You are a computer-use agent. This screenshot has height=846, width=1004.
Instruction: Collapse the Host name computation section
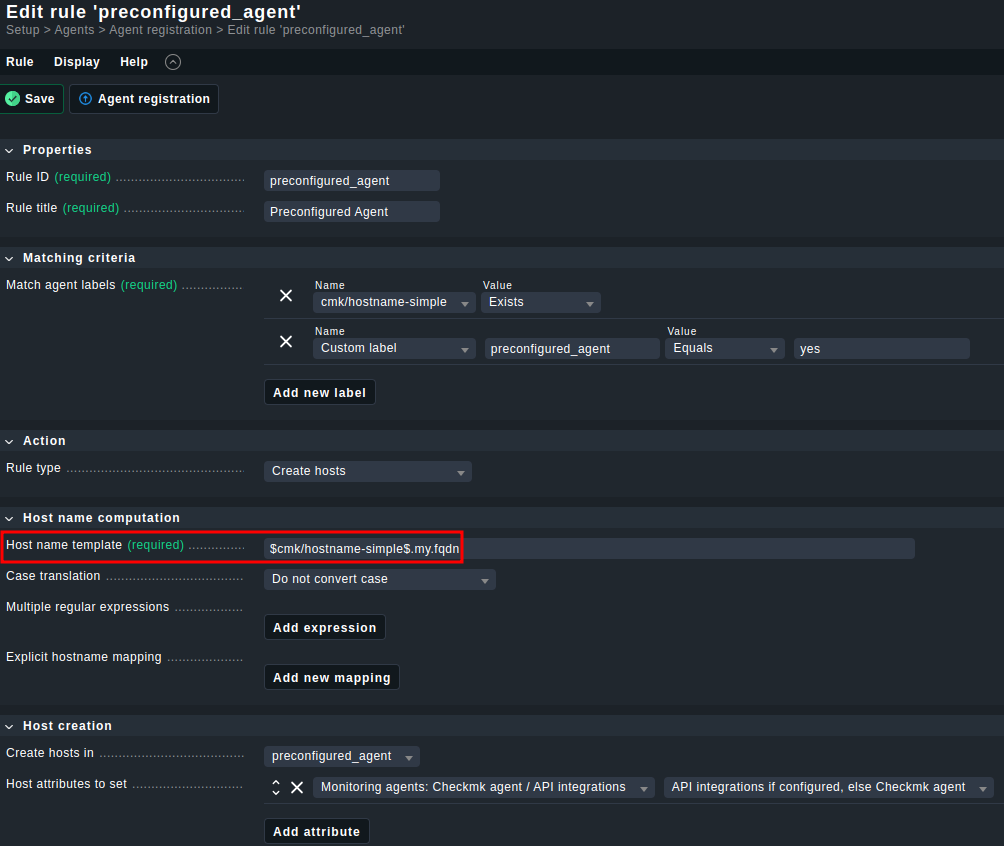coord(10,518)
